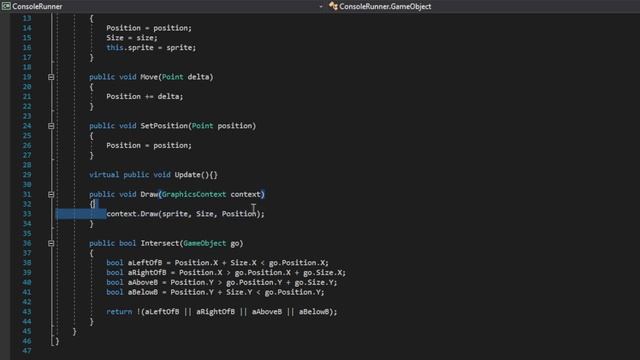Click the ConsoleRunner project icon
The image size is (640, 360).
6,6
